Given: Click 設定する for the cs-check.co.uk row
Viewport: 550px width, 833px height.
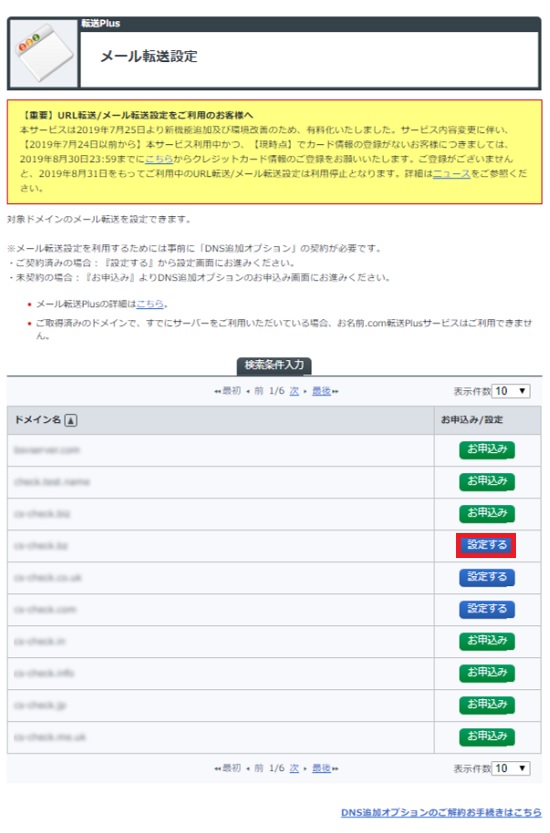Looking at the screenshot, I should 487,577.
